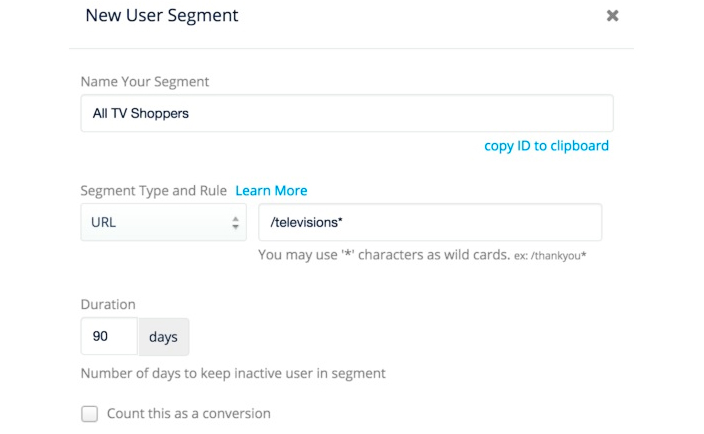
Task: Click the Segment Type and Rule label
Action: pos(153,190)
